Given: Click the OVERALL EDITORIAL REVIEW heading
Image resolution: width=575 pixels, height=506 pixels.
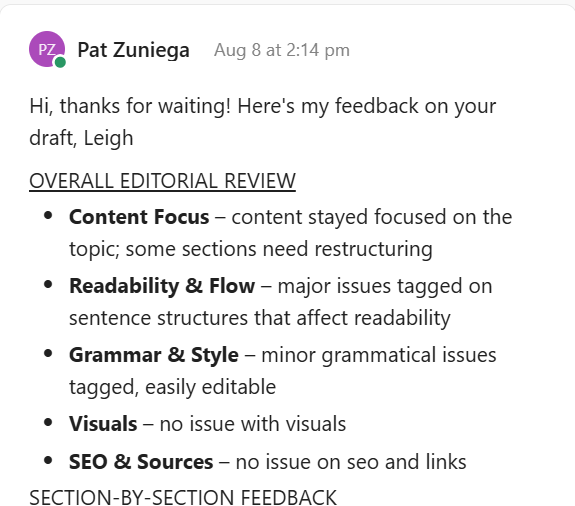Looking at the screenshot, I should click(162, 181).
